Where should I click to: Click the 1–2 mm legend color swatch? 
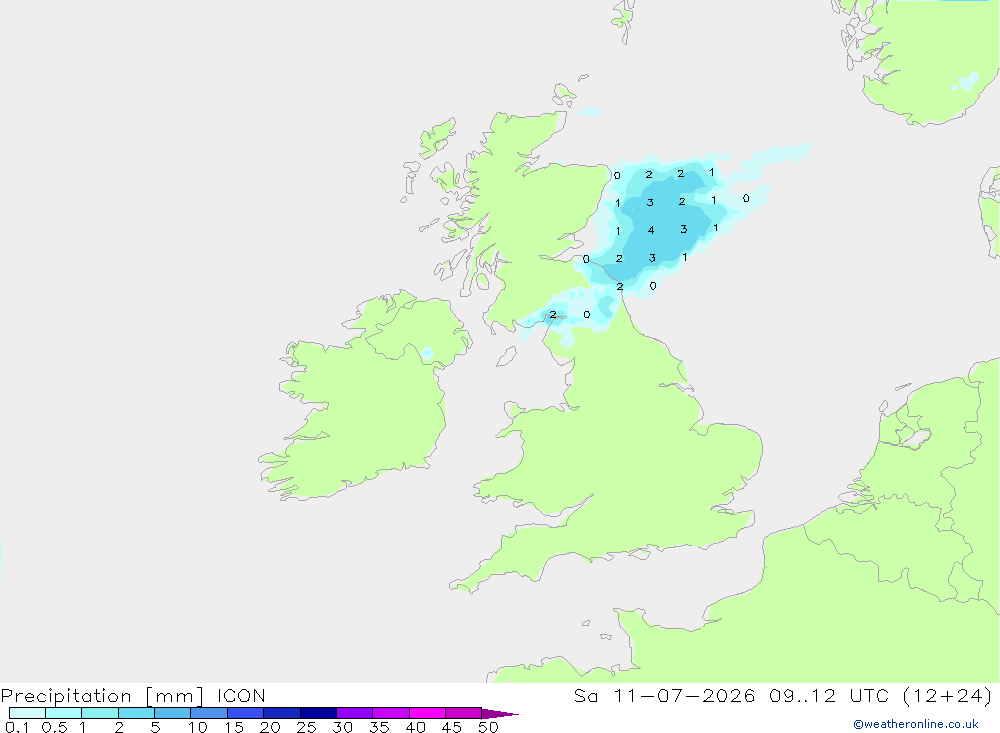[x=100, y=713]
